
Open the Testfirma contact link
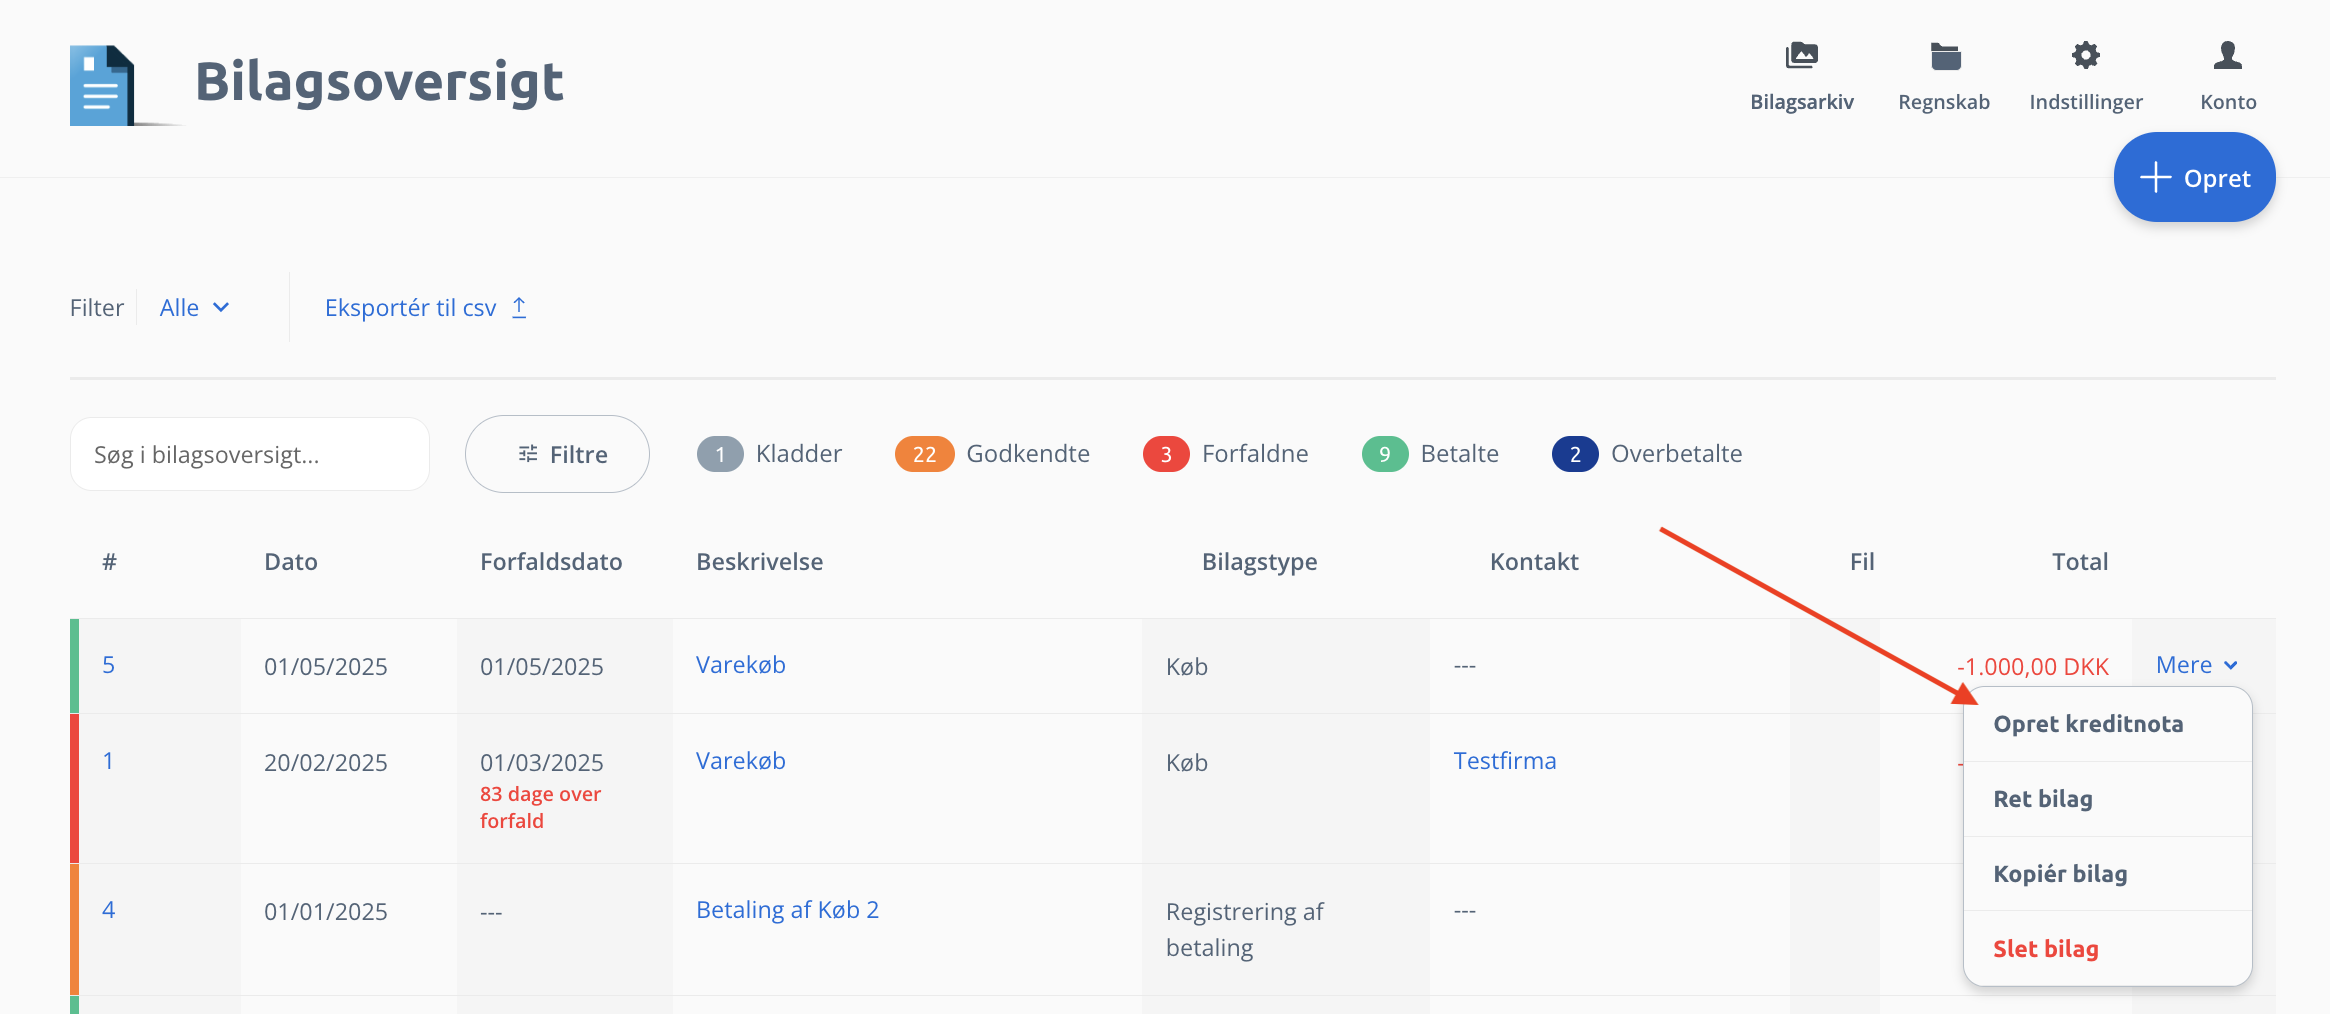coord(1504,761)
